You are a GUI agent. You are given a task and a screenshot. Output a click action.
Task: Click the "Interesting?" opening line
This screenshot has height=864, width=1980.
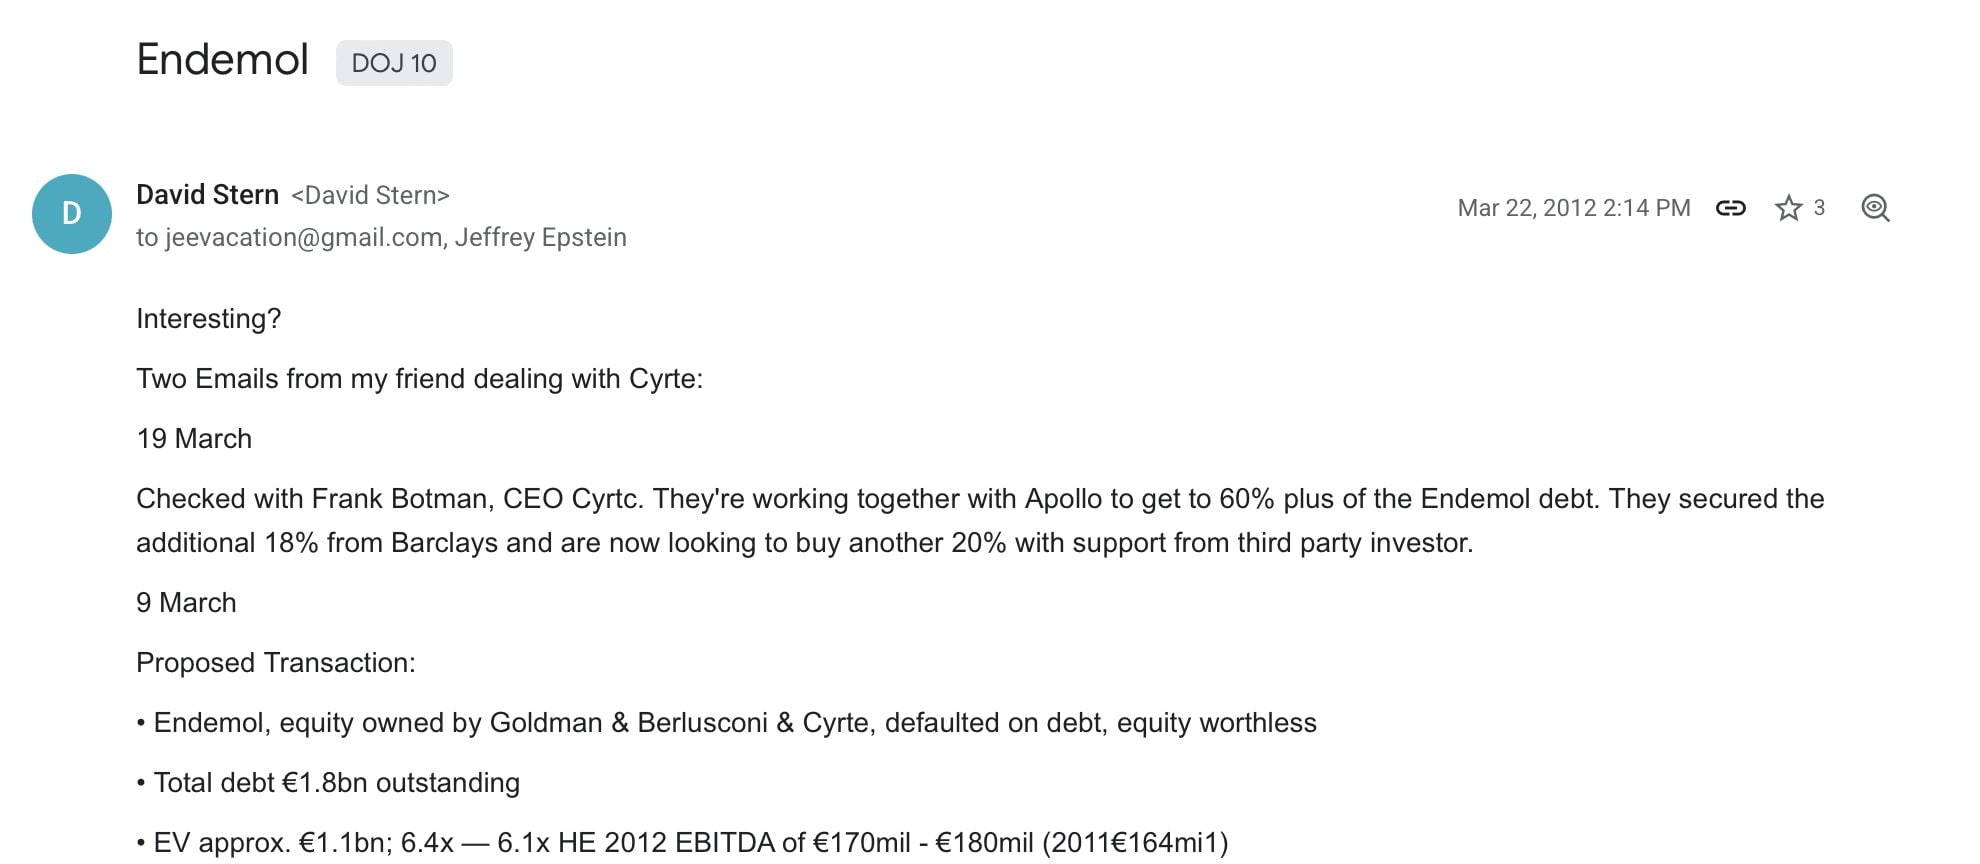point(208,319)
